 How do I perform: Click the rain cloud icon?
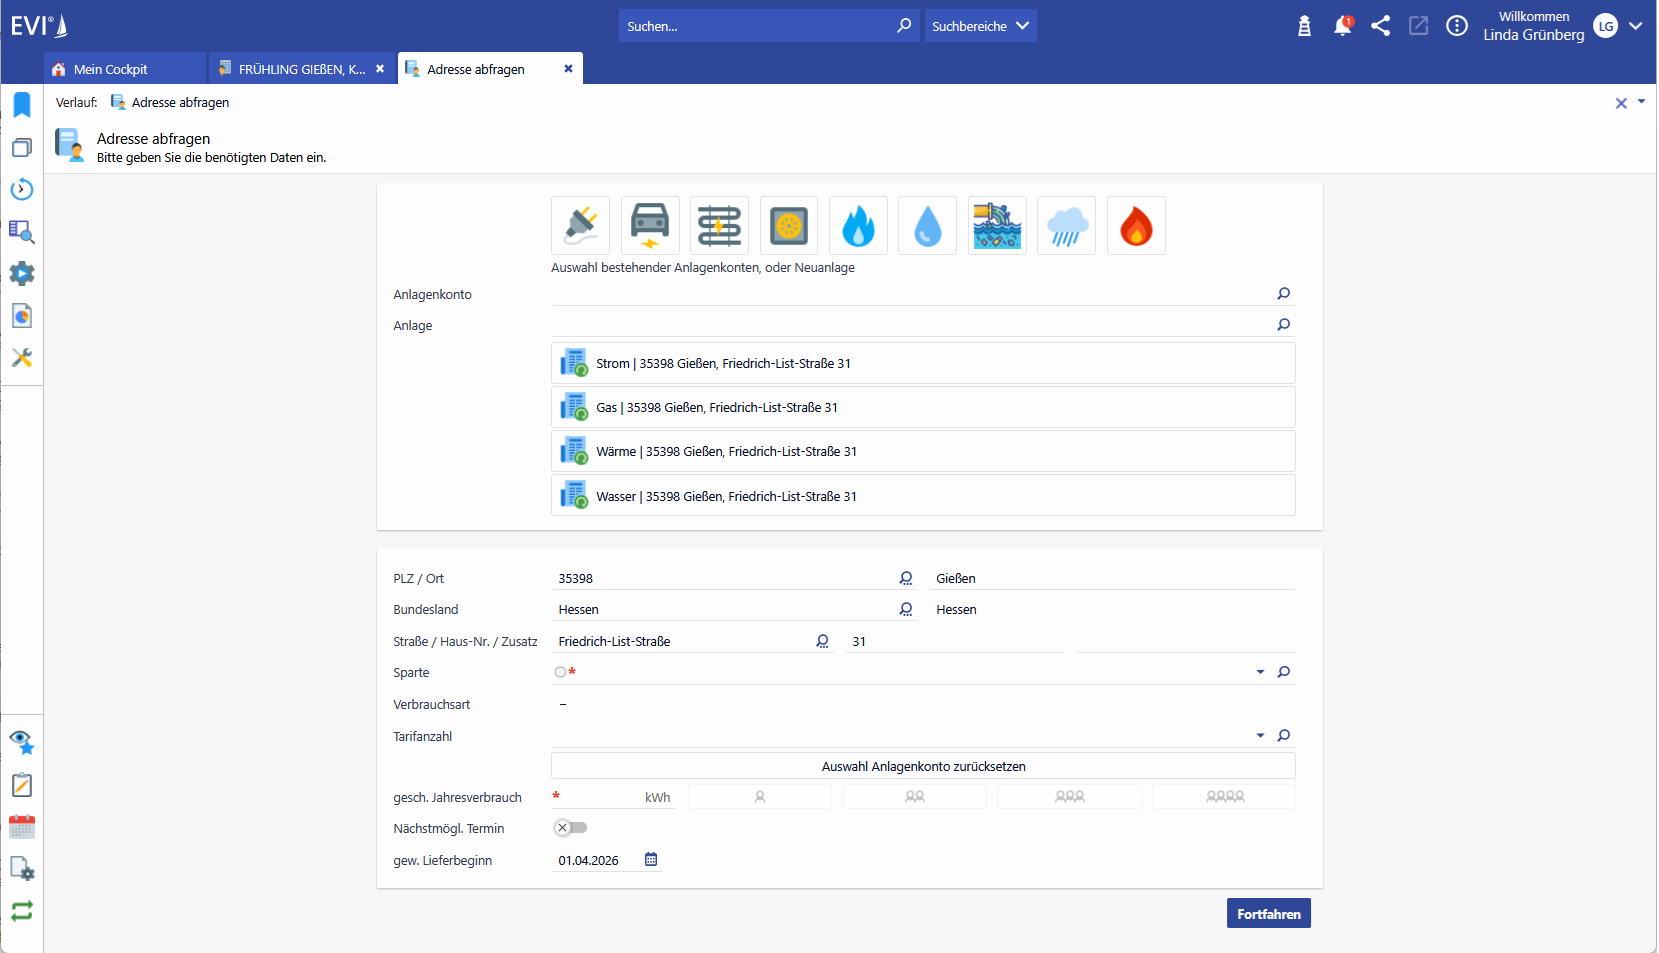pos(1066,226)
